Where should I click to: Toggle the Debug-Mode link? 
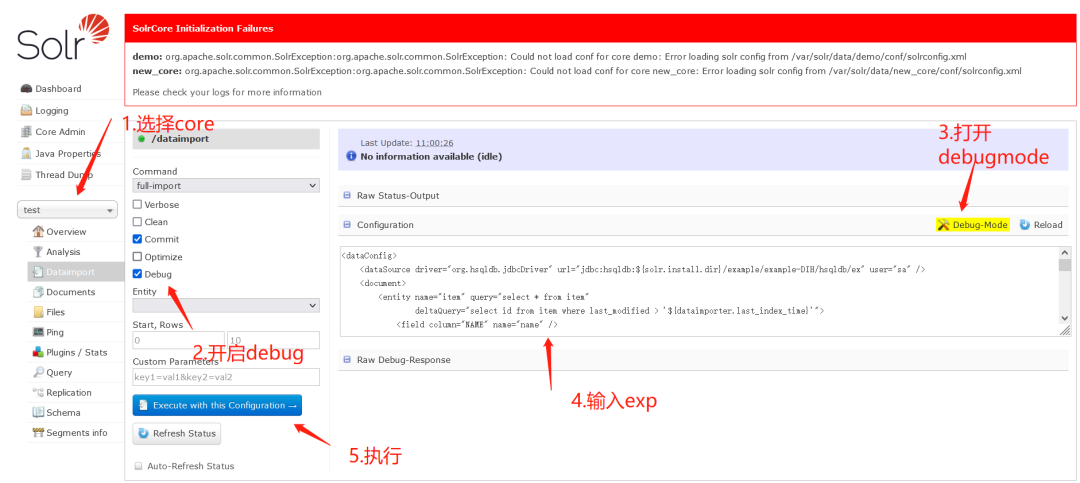(973, 225)
